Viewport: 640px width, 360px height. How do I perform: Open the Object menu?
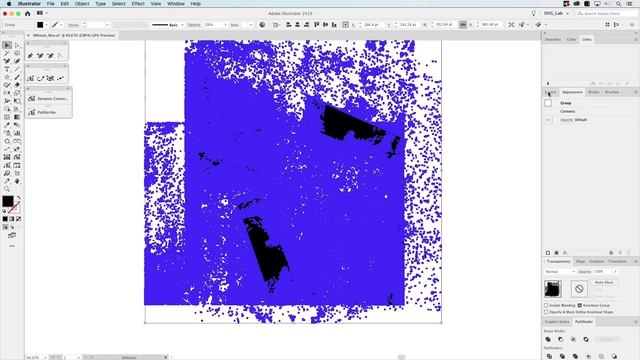point(82,4)
